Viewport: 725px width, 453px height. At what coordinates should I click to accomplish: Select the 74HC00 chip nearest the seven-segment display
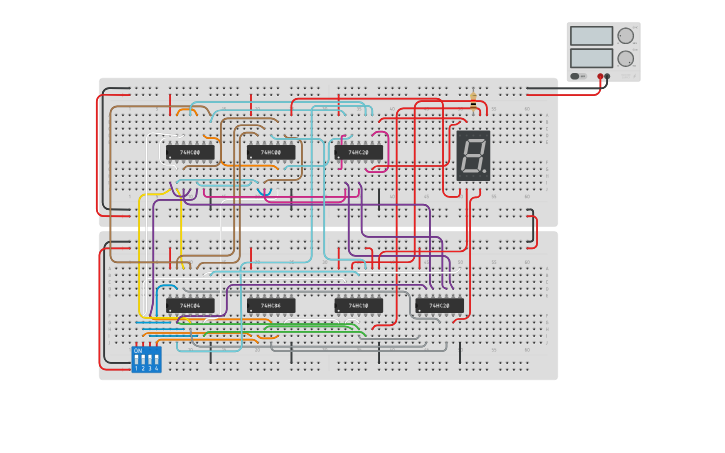click(x=271, y=152)
